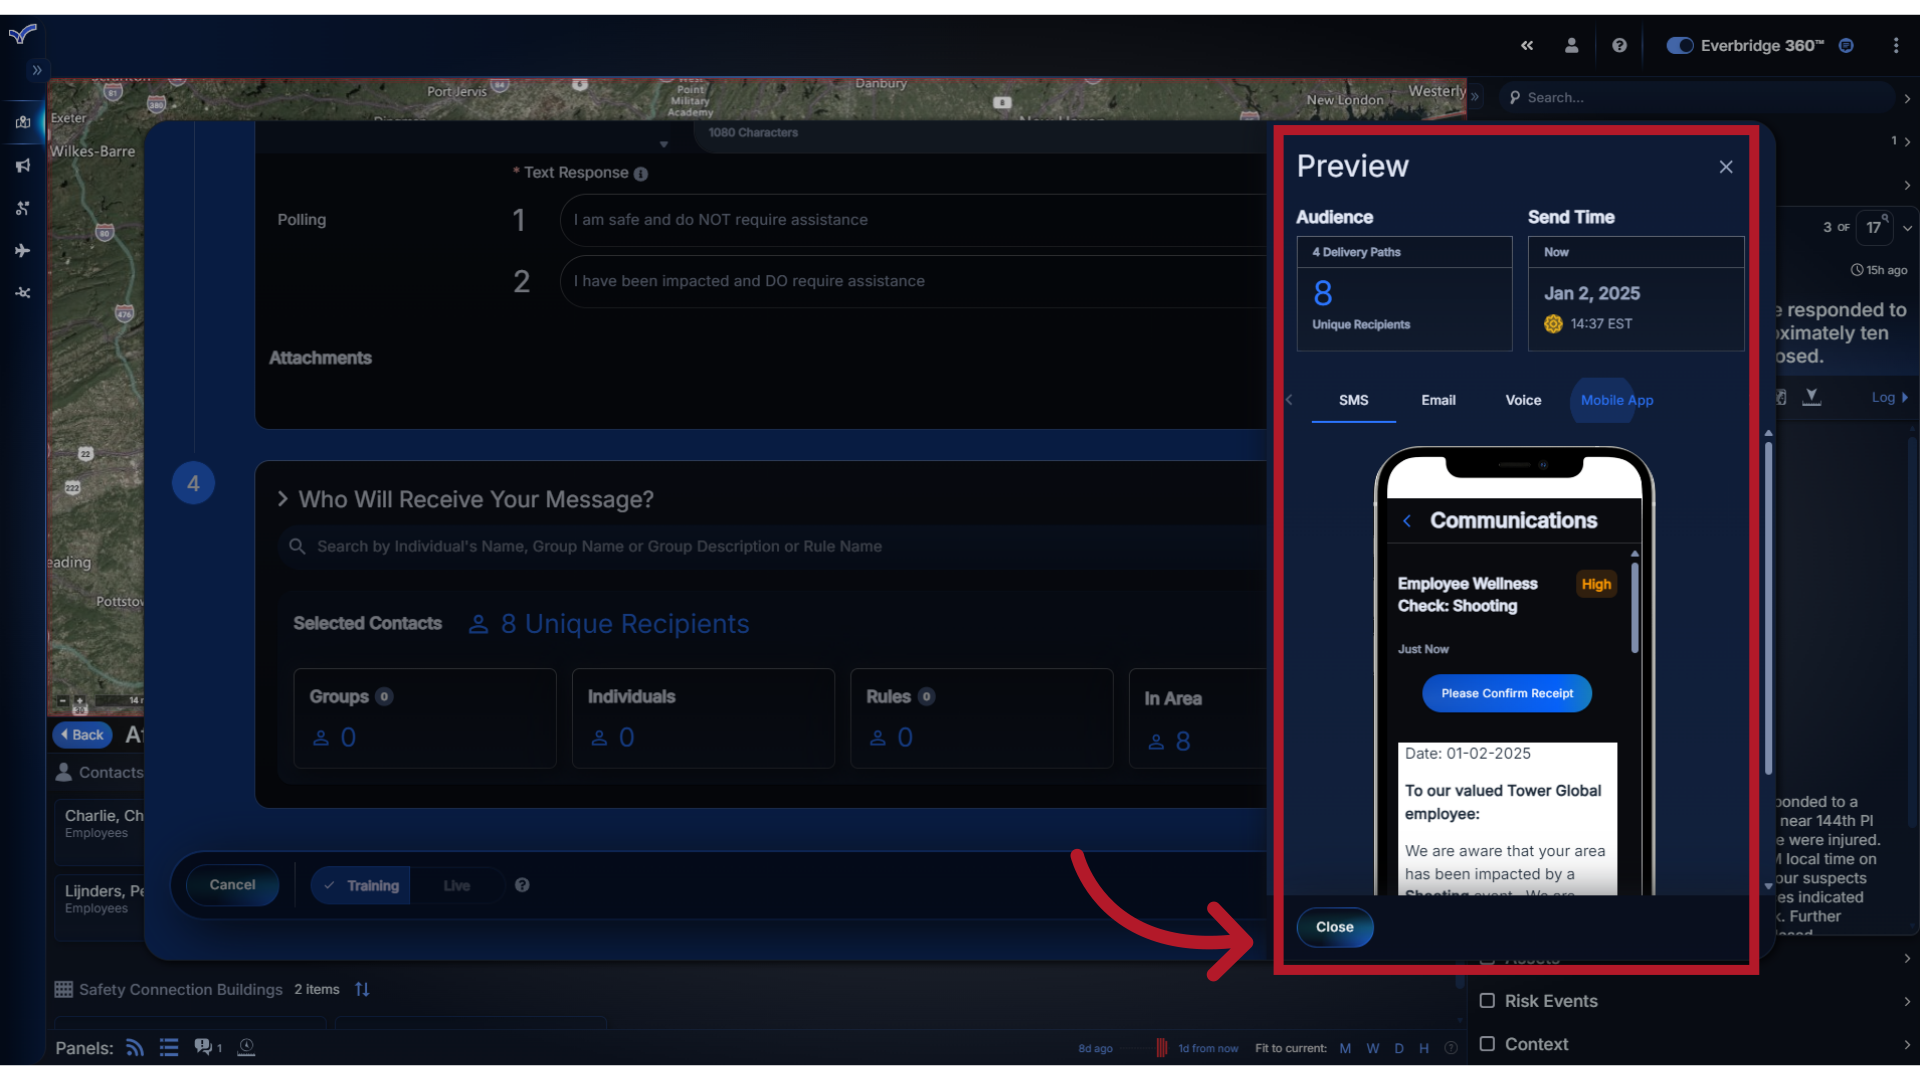Open the feed panel icon next to Panels
The image size is (1920, 1080).
click(x=134, y=1047)
